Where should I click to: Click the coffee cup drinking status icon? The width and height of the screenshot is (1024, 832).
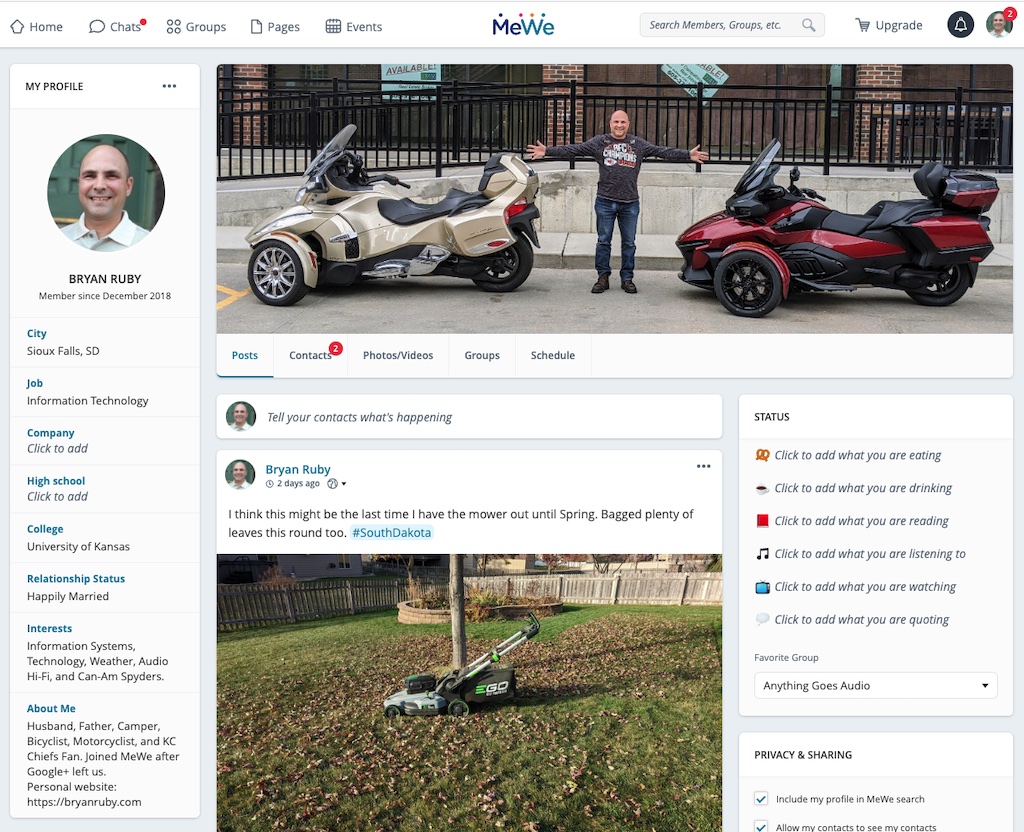click(x=762, y=488)
